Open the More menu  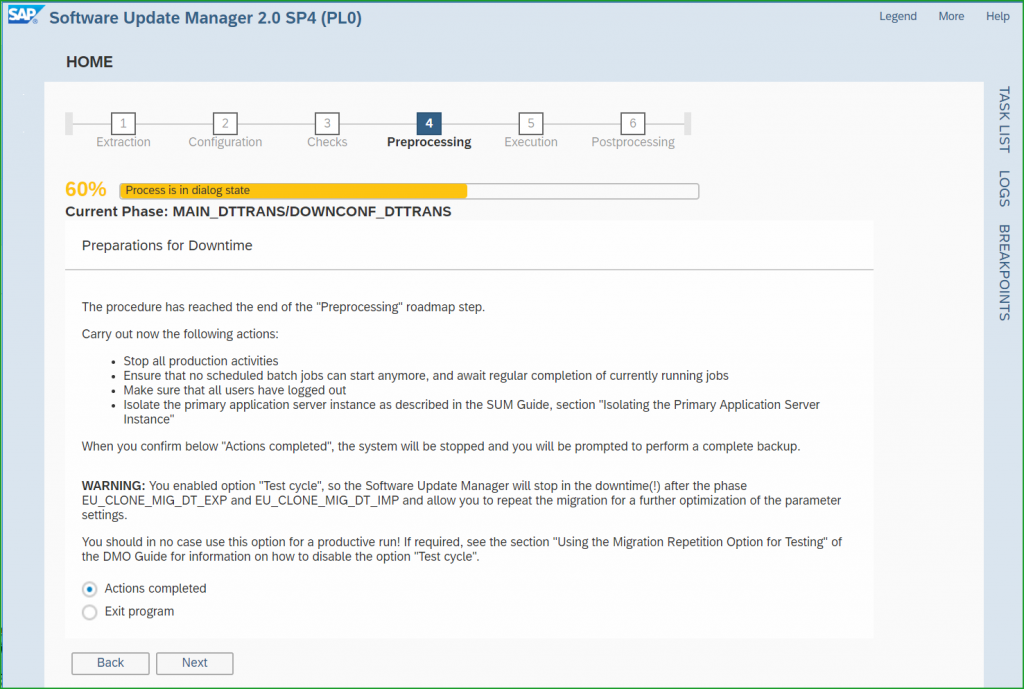(951, 16)
